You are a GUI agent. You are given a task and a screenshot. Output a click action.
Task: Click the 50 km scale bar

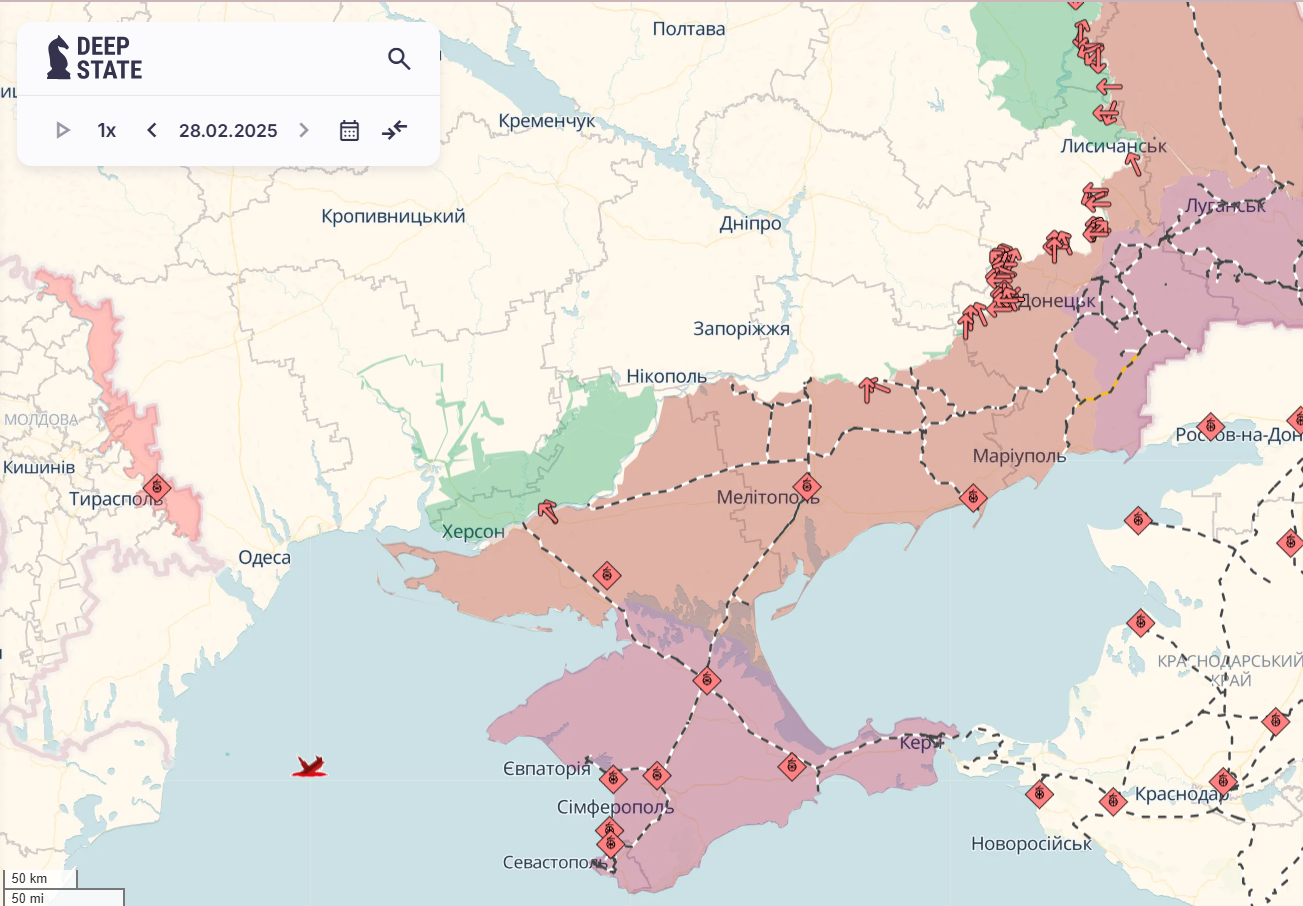pyautogui.click(x=41, y=879)
